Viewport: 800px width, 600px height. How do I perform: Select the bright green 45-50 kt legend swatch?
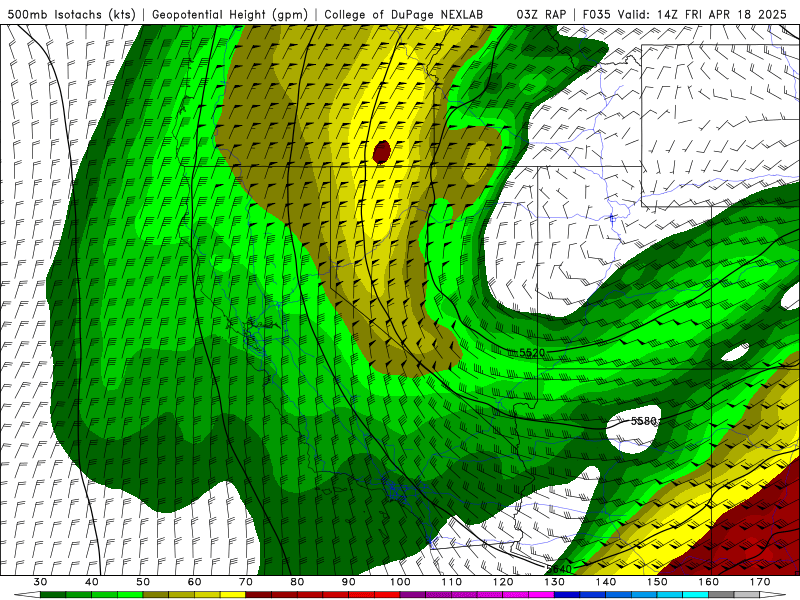(130, 595)
